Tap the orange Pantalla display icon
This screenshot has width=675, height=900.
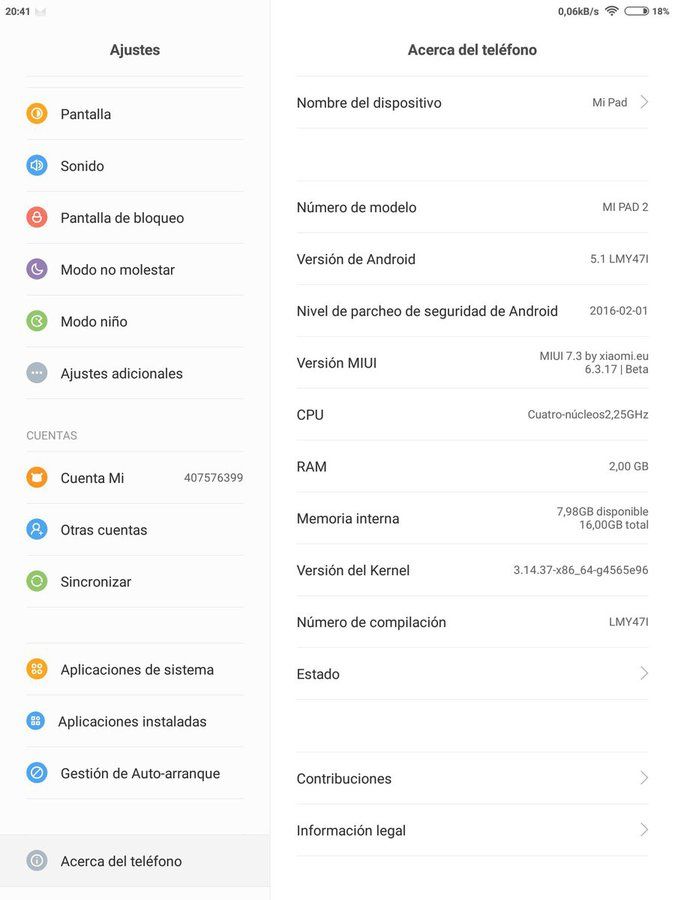[37, 114]
